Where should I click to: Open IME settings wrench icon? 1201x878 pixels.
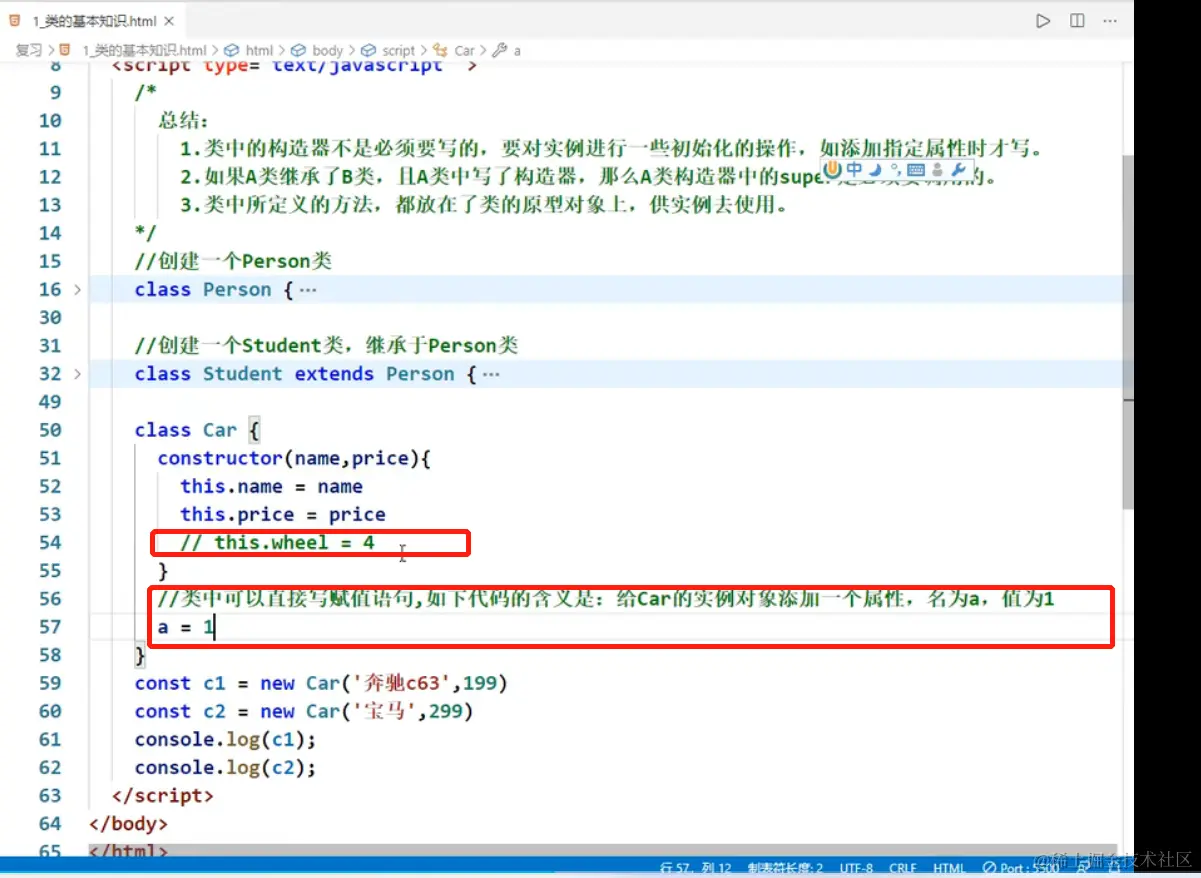click(x=958, y=169)
